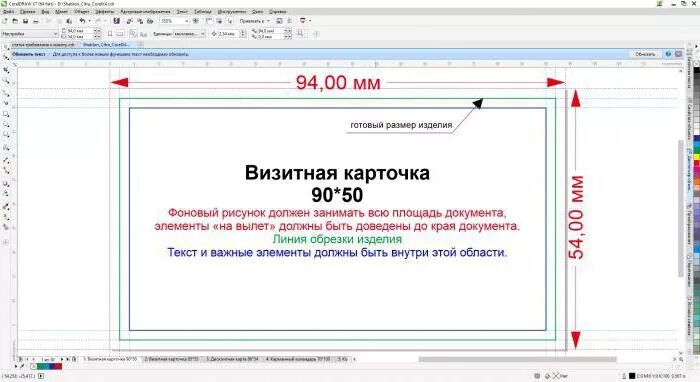Click the Open file toolbar icon
Screen dimensions: 700x382
tap(15, 21)
